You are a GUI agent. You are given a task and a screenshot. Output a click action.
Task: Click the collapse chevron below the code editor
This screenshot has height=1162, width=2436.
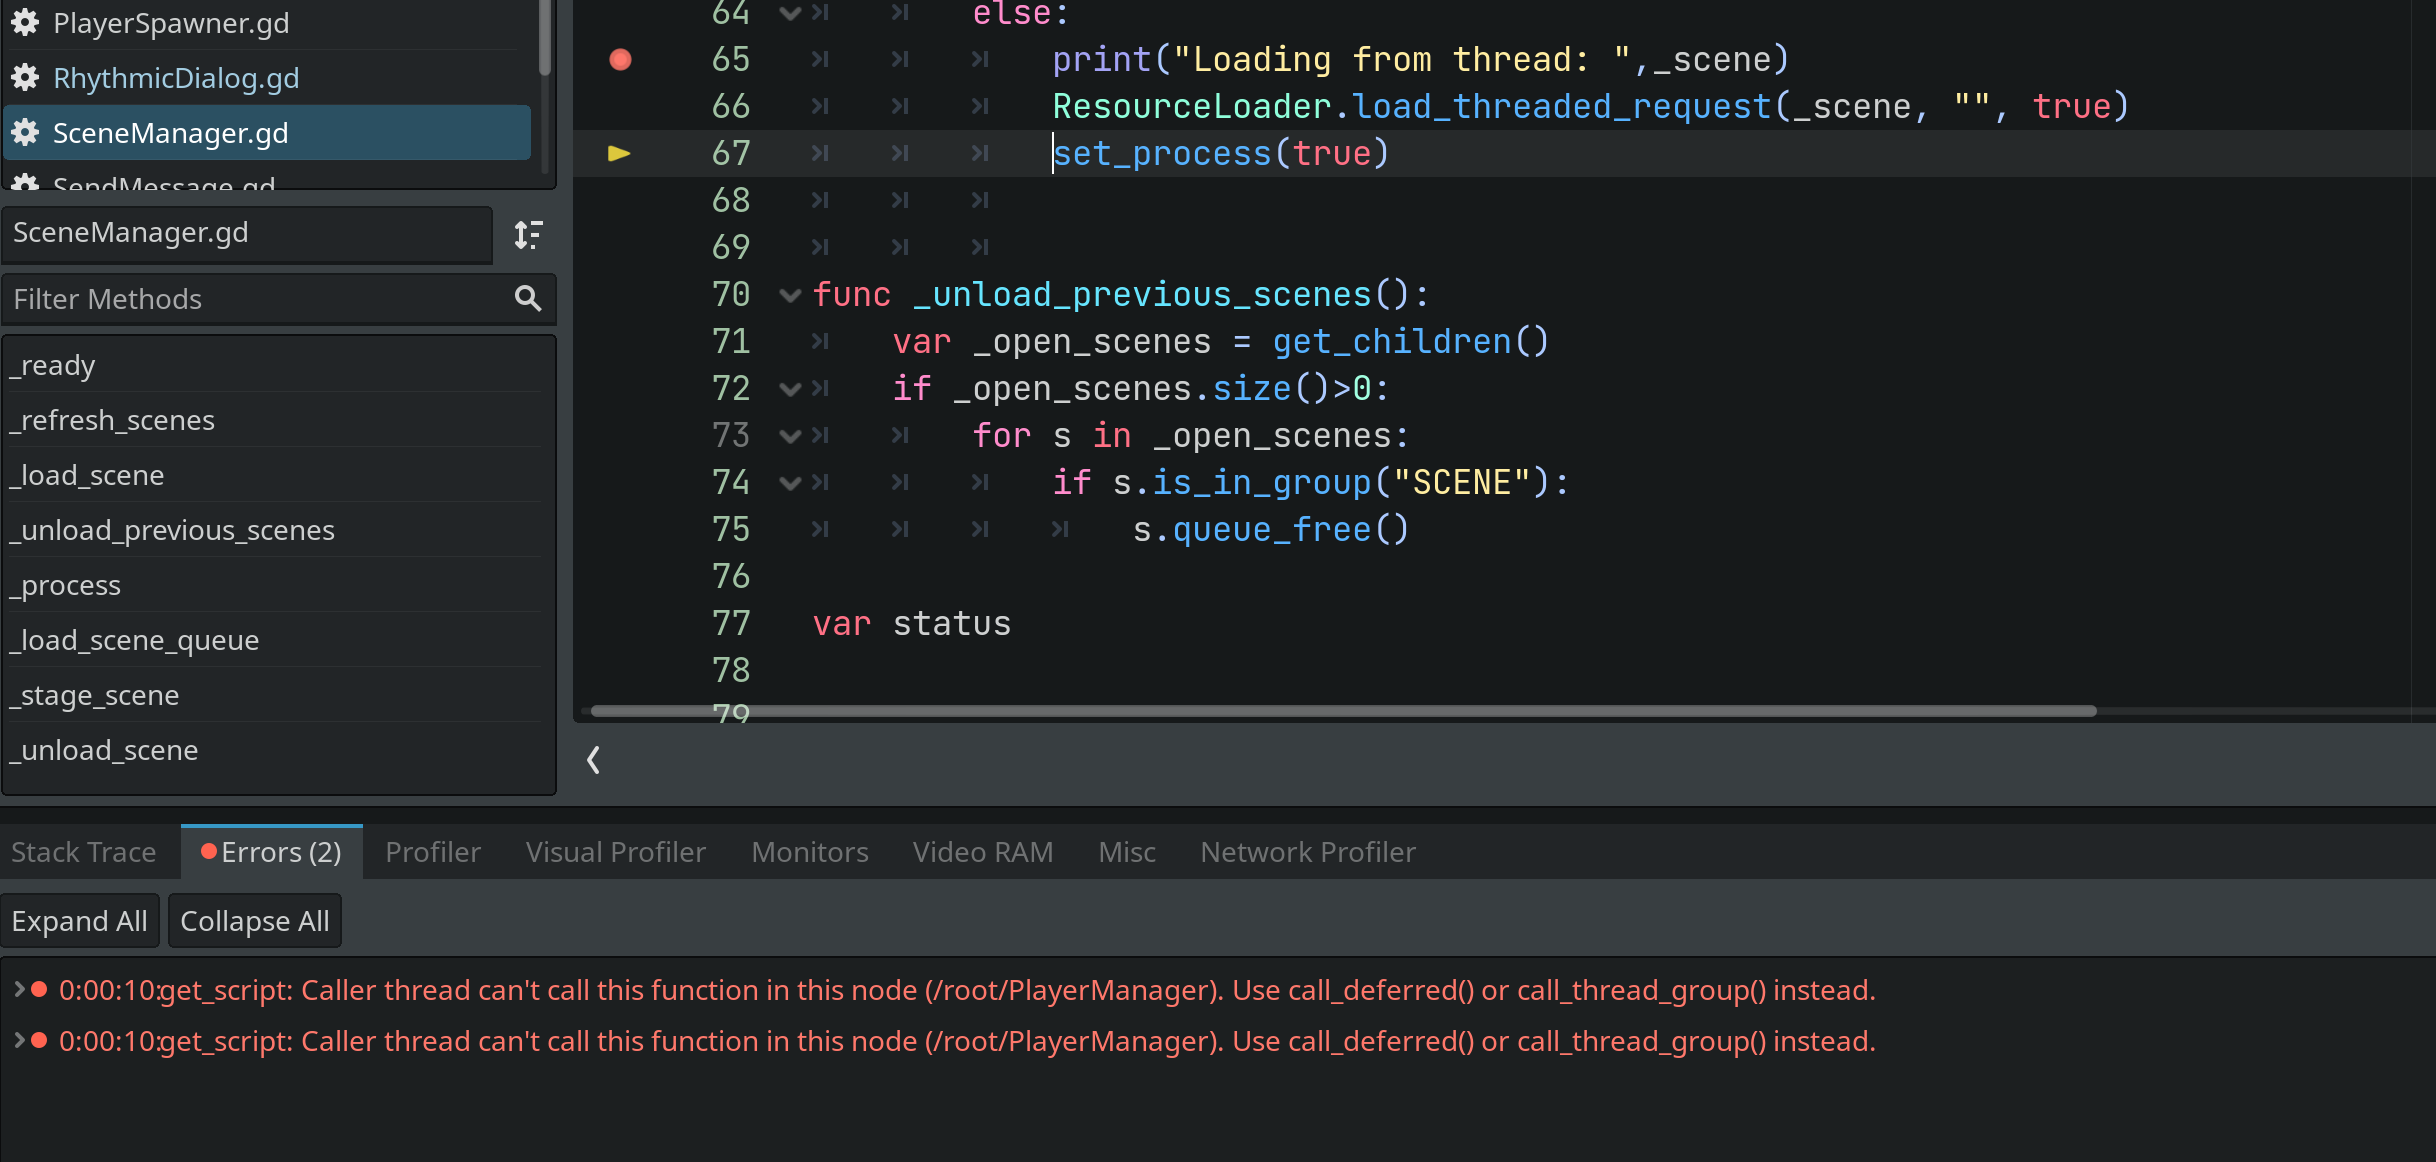pos(592,760)
